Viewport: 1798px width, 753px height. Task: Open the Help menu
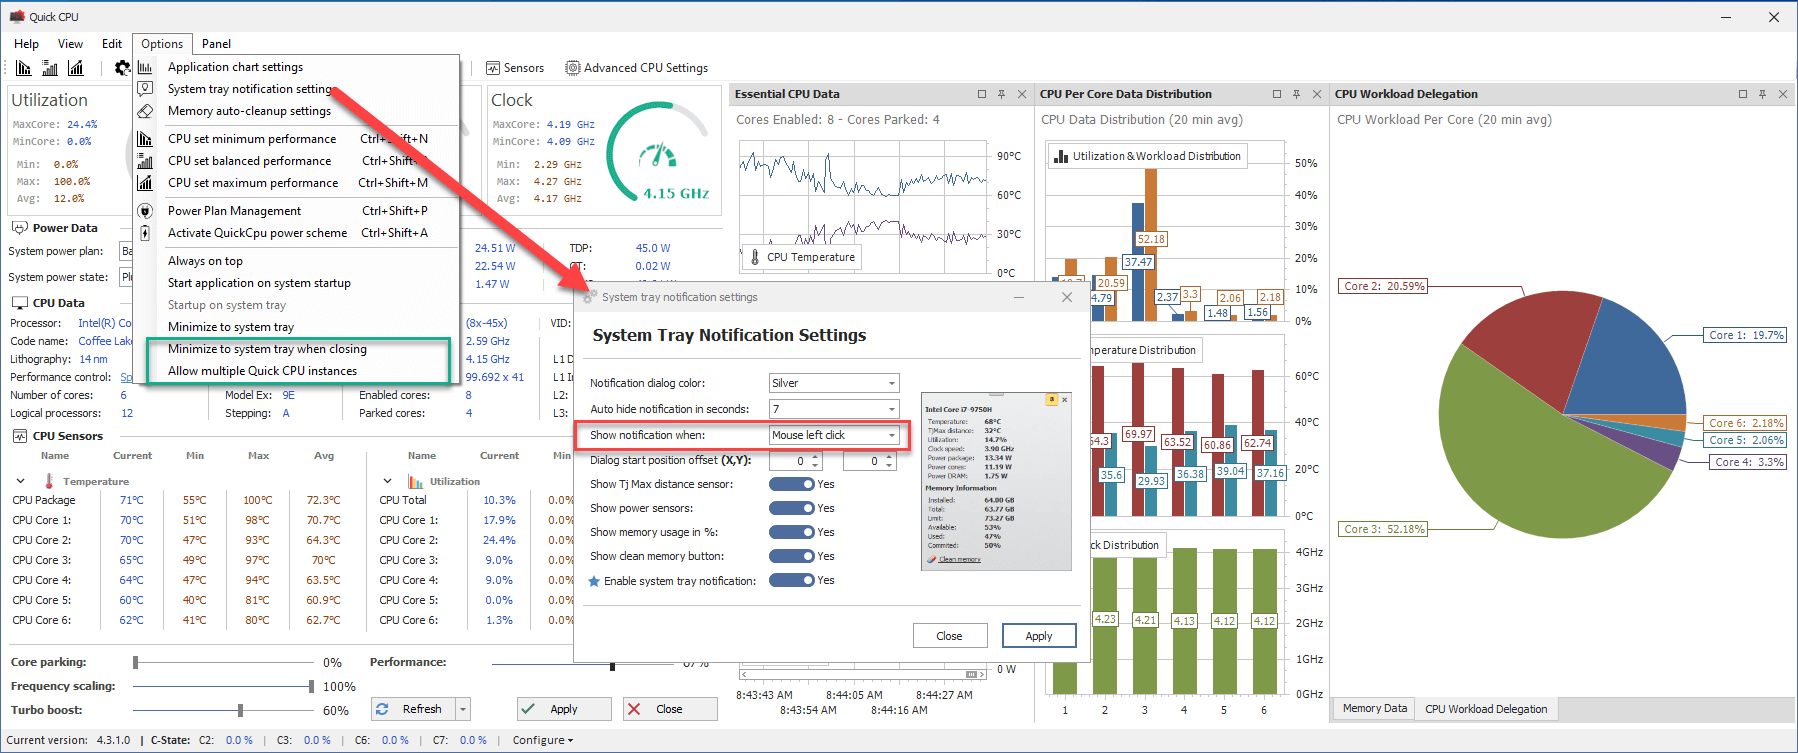point(26,44)
